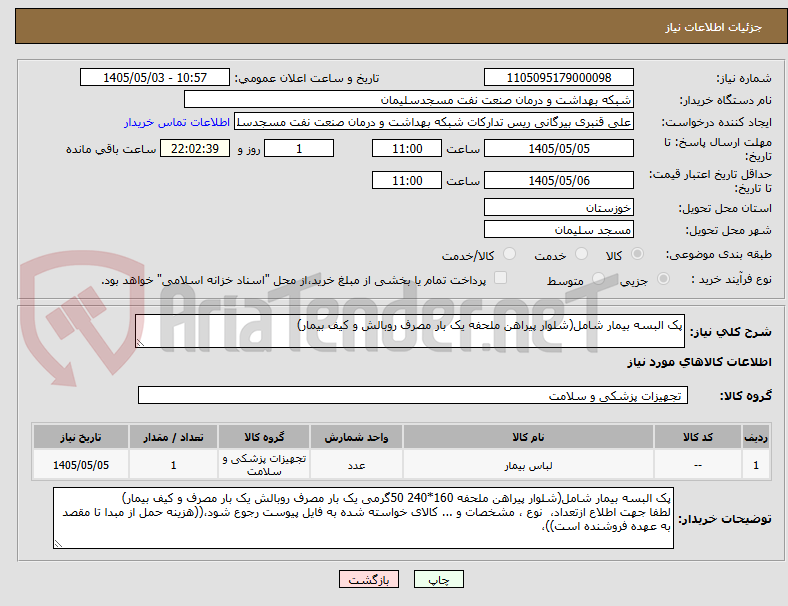Click the remaining time field 22:02:39
This screenshot has height=606, width=788.
click(195, 148)
